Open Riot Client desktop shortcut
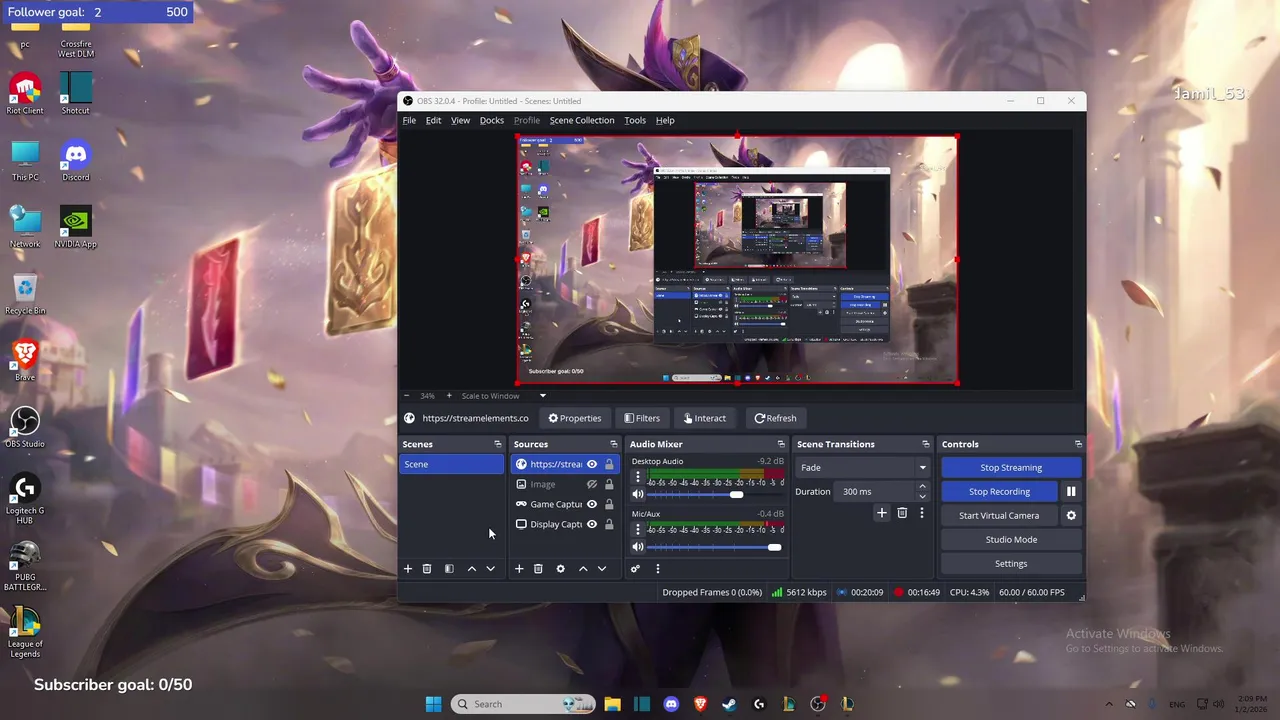The image size is (1280, 720). [25, 94]
